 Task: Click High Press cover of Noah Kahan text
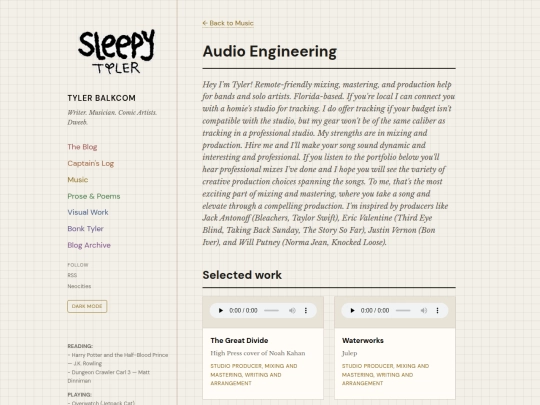[258, 353]
